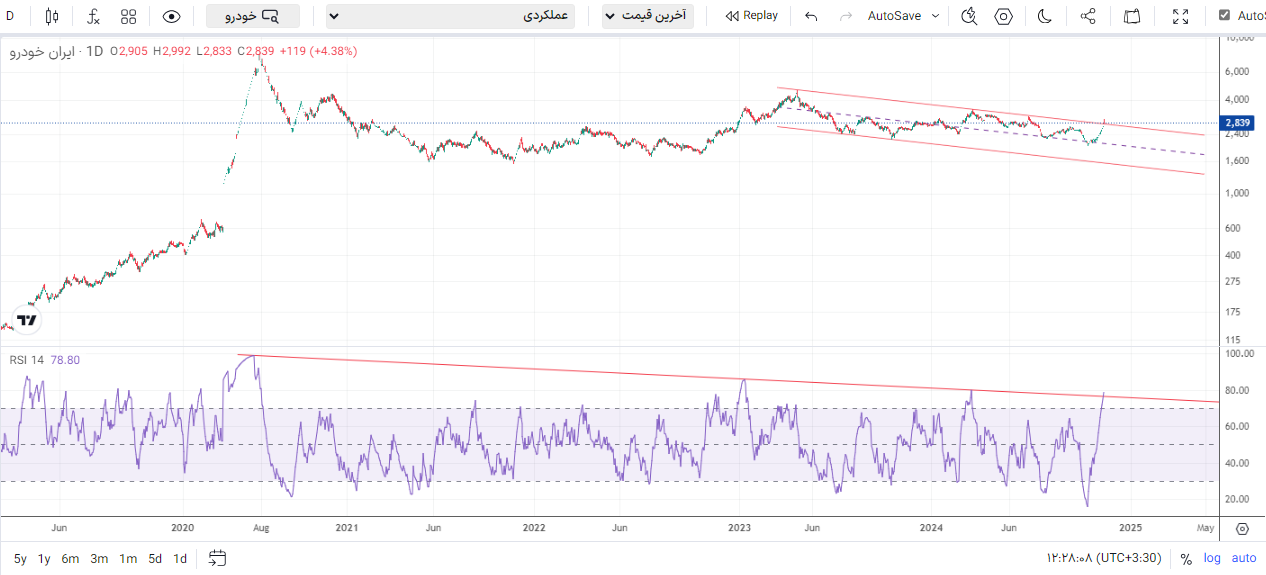The image size is (1266, 575).
Task: Click the ایران خودرو symbol title
Action: pyautogui.click(x=43, y=51)
